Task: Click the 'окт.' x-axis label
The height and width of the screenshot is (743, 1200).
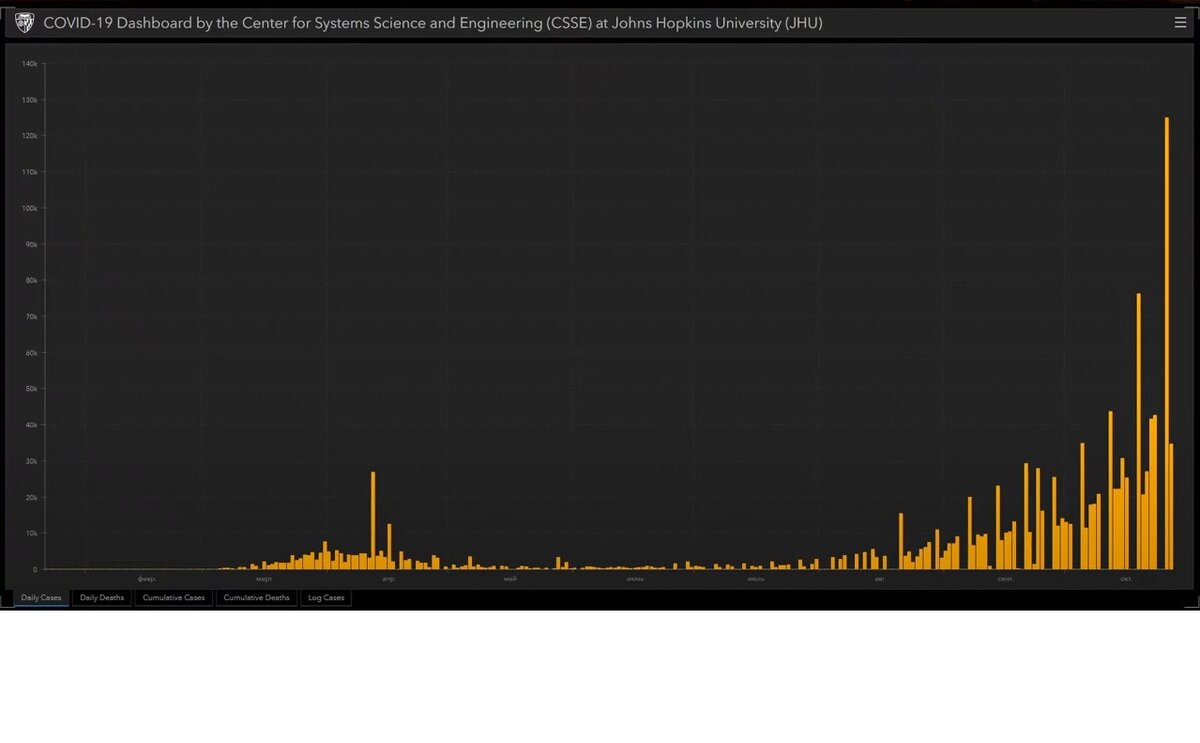Action: coord(1126,579)
